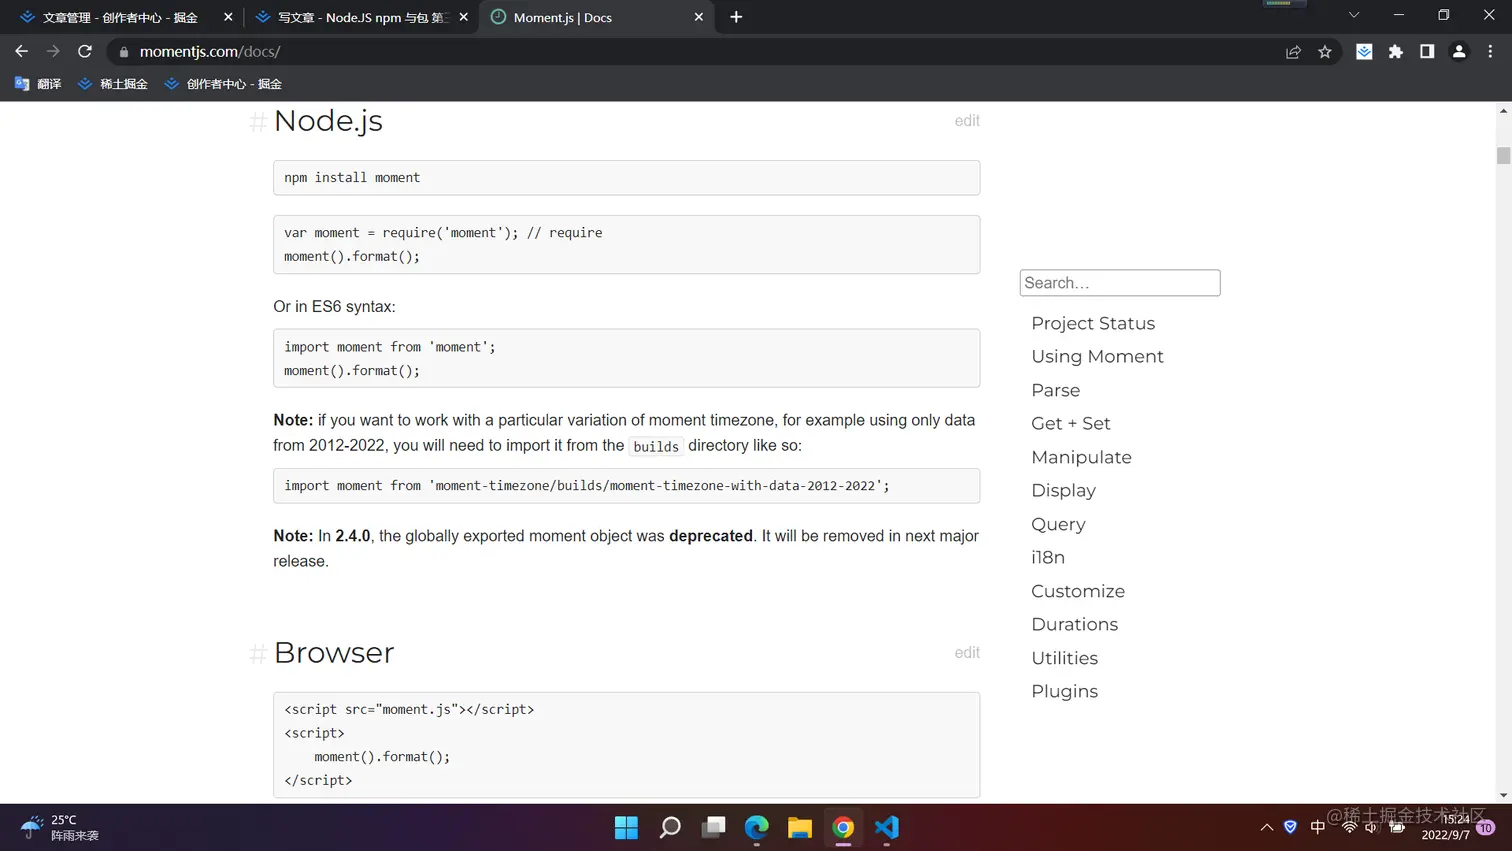Select the Moment.js Docs tab
The height and width of the screenshot is (851, 1512).
pyautogui.click(x=597, y=17)
